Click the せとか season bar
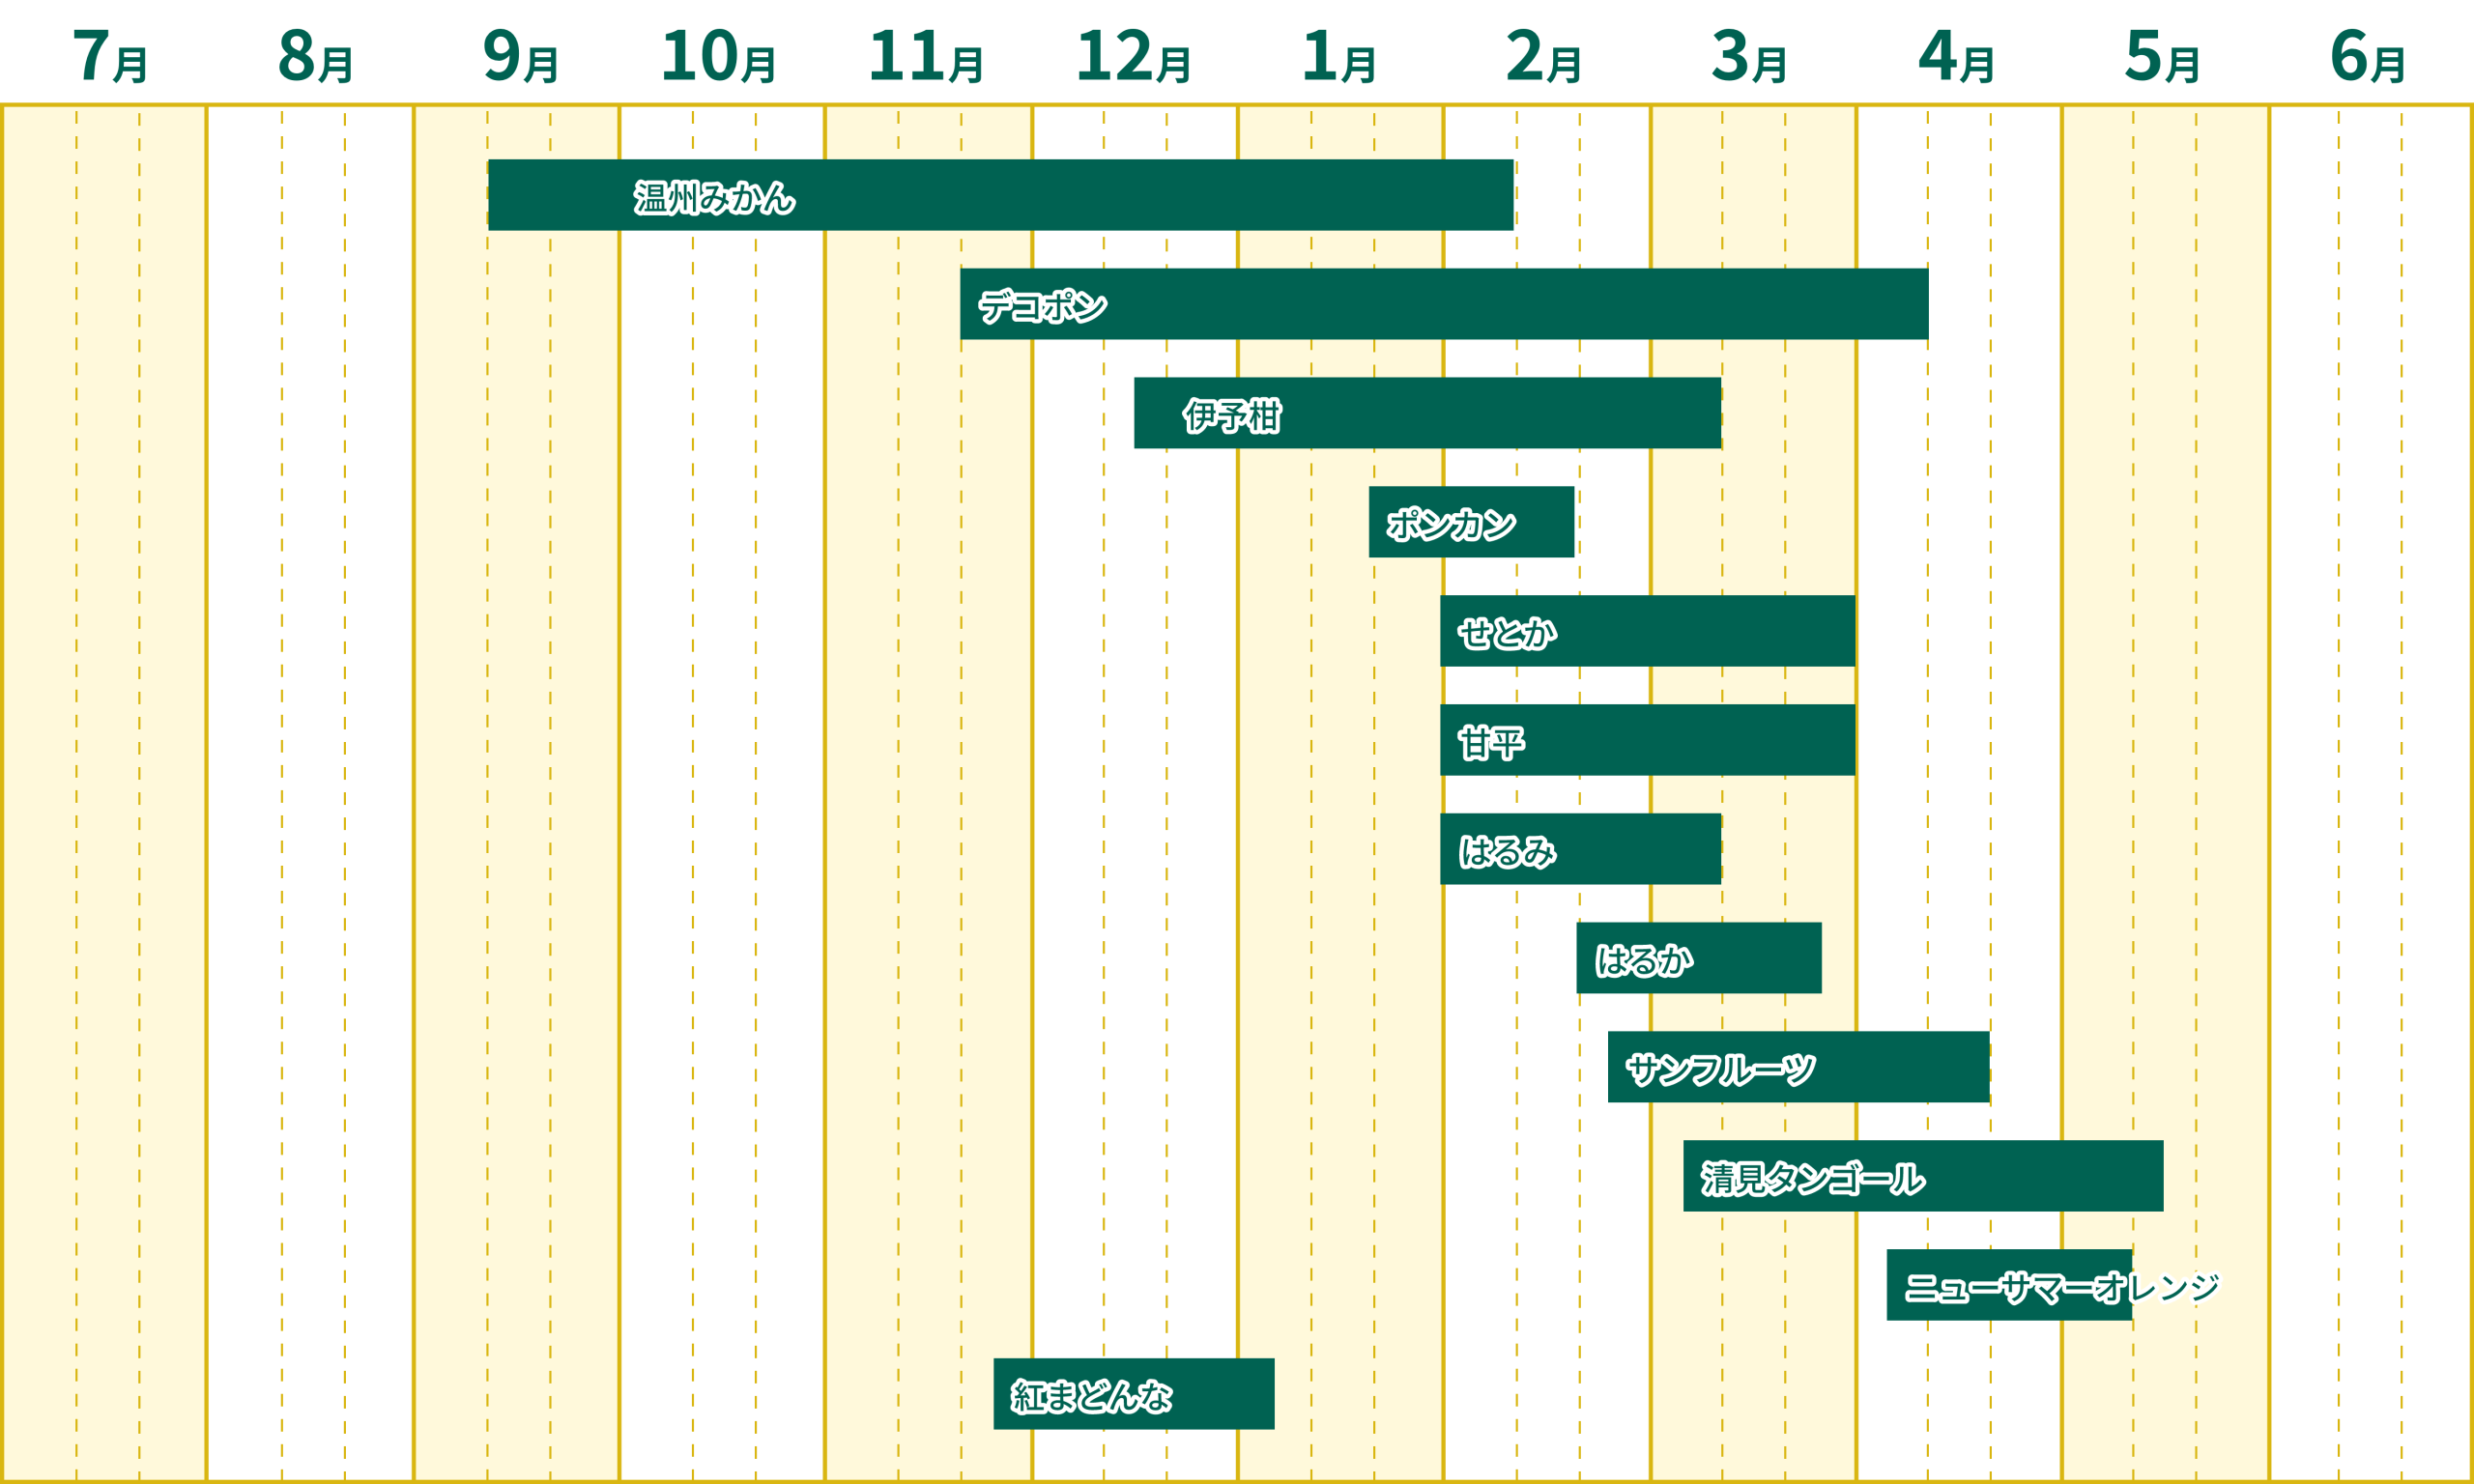The height and width of the screenshot is (1484, 2474). click(1647, 631)
